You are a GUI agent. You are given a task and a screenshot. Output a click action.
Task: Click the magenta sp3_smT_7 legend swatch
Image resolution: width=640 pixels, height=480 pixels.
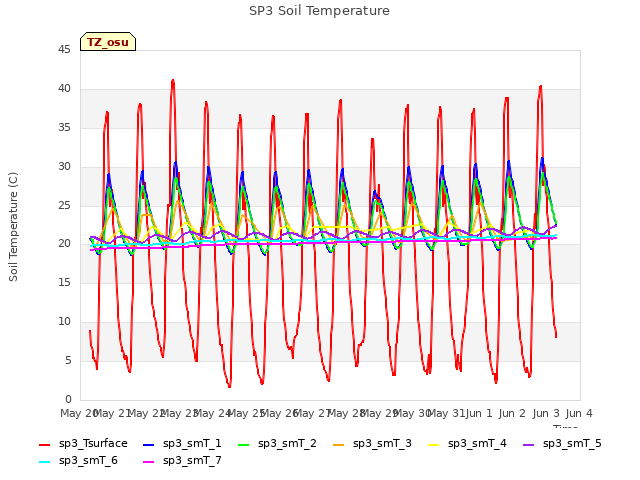click(149, 462)
